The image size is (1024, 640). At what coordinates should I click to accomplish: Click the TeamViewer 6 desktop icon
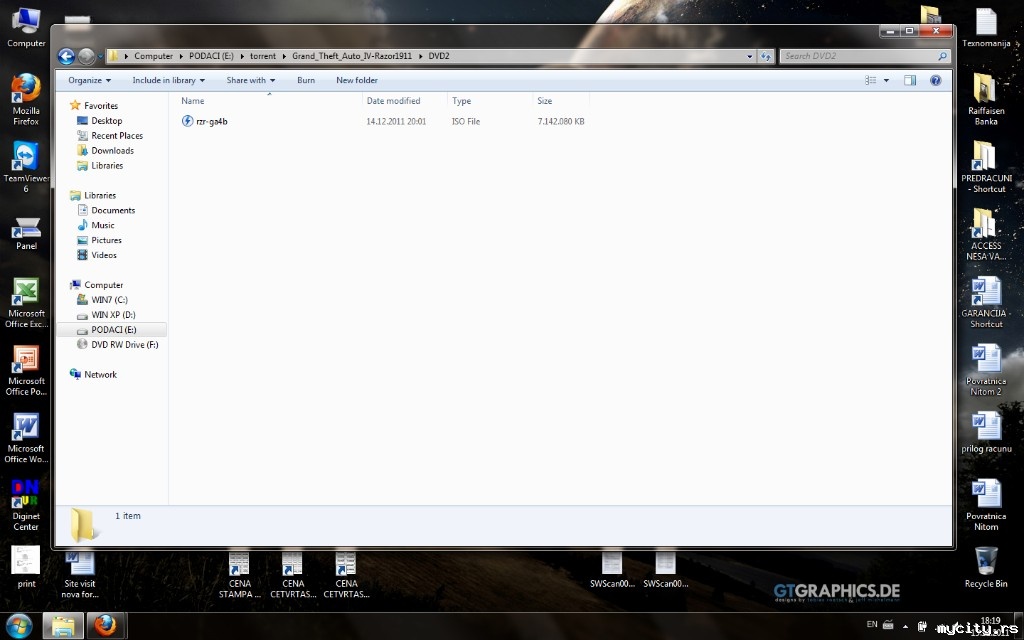26,167
